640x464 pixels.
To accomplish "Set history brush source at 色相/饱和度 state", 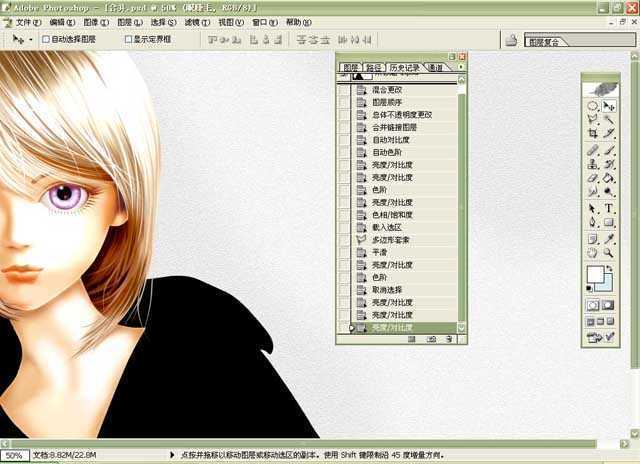I will coord(344,215).
